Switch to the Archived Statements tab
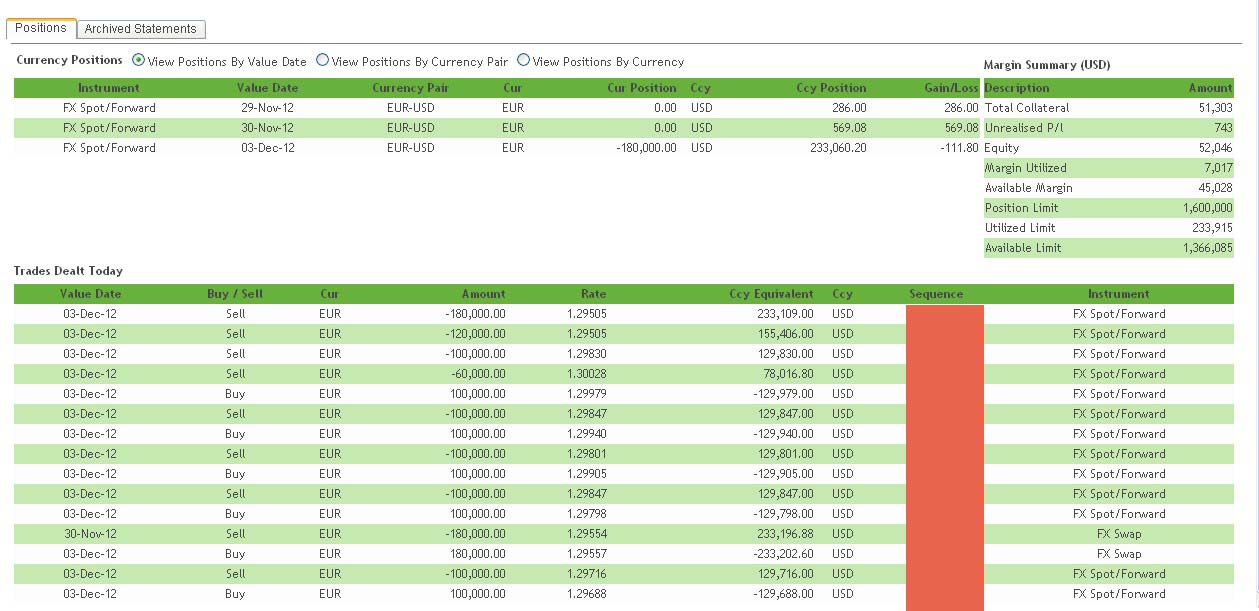 click(x=140, y=29)
